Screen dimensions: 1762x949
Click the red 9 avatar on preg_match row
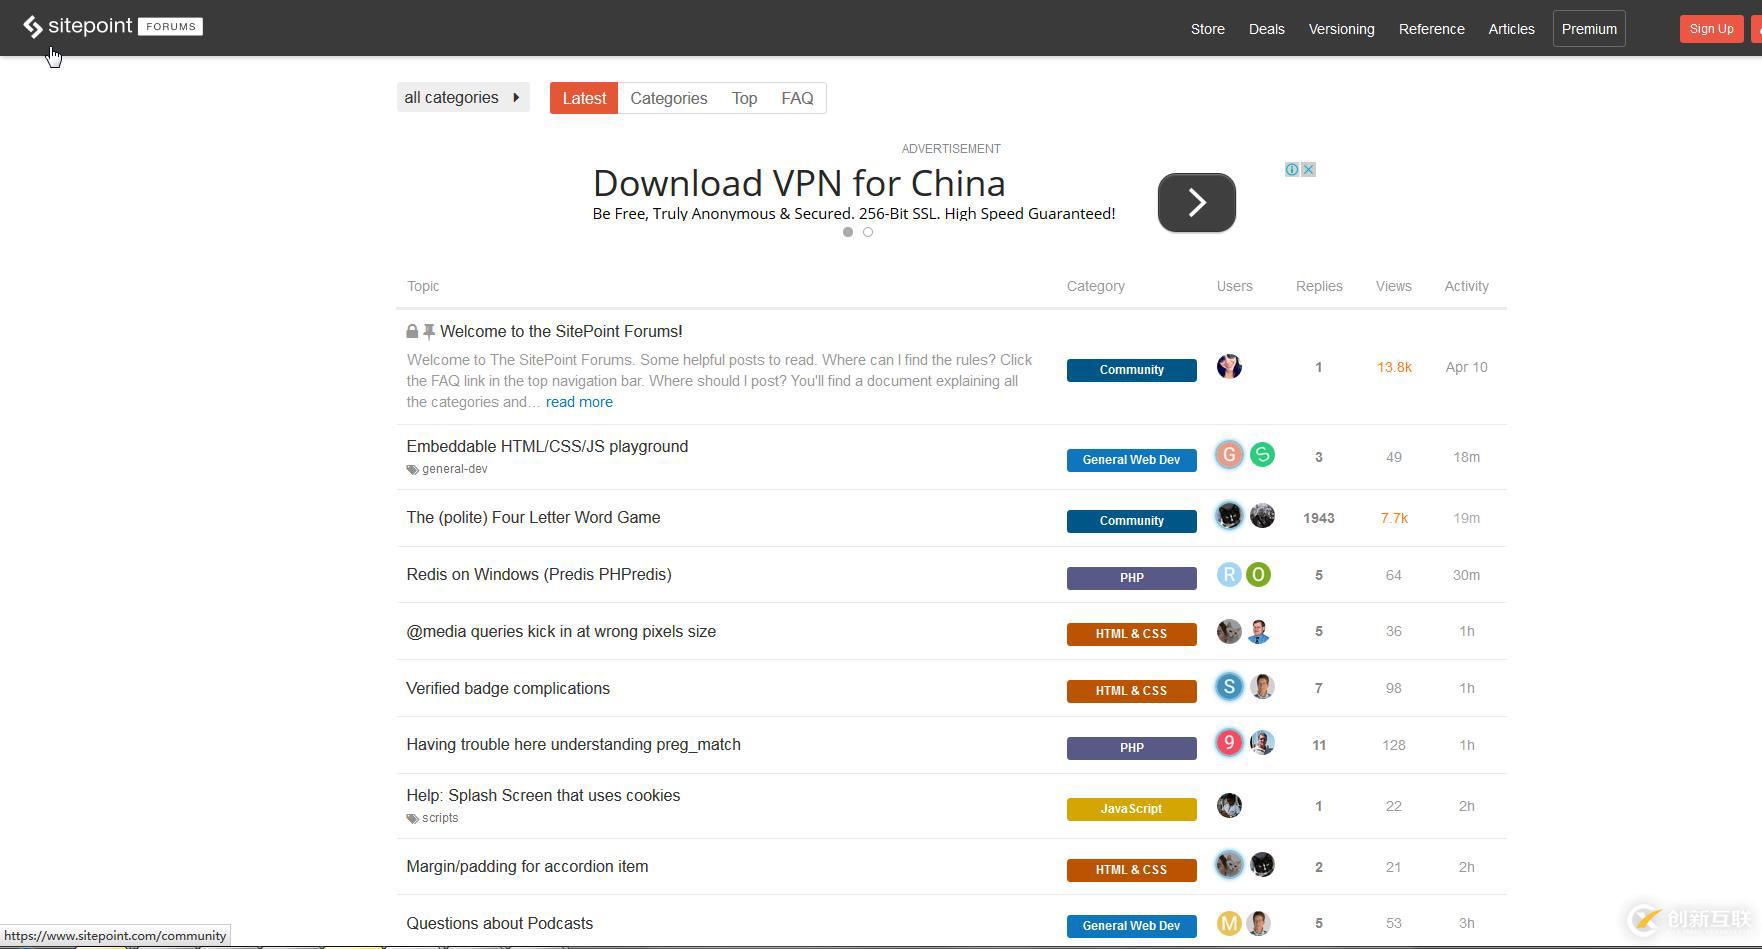(1229, 742)
